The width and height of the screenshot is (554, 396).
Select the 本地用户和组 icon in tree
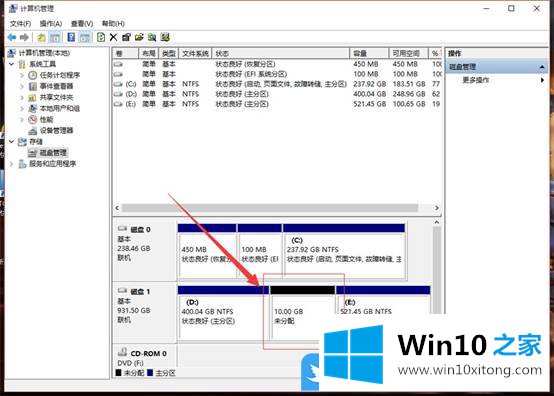[33, 108]
